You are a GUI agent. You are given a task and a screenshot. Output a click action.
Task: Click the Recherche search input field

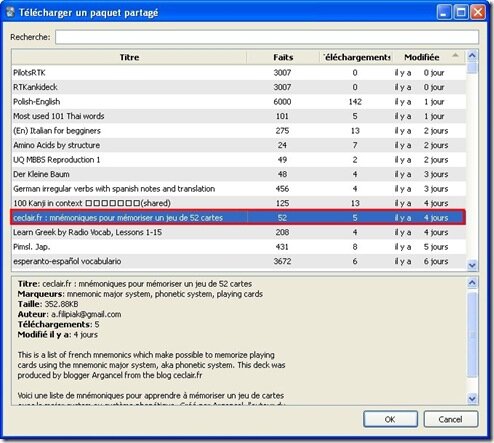point(267,37)
